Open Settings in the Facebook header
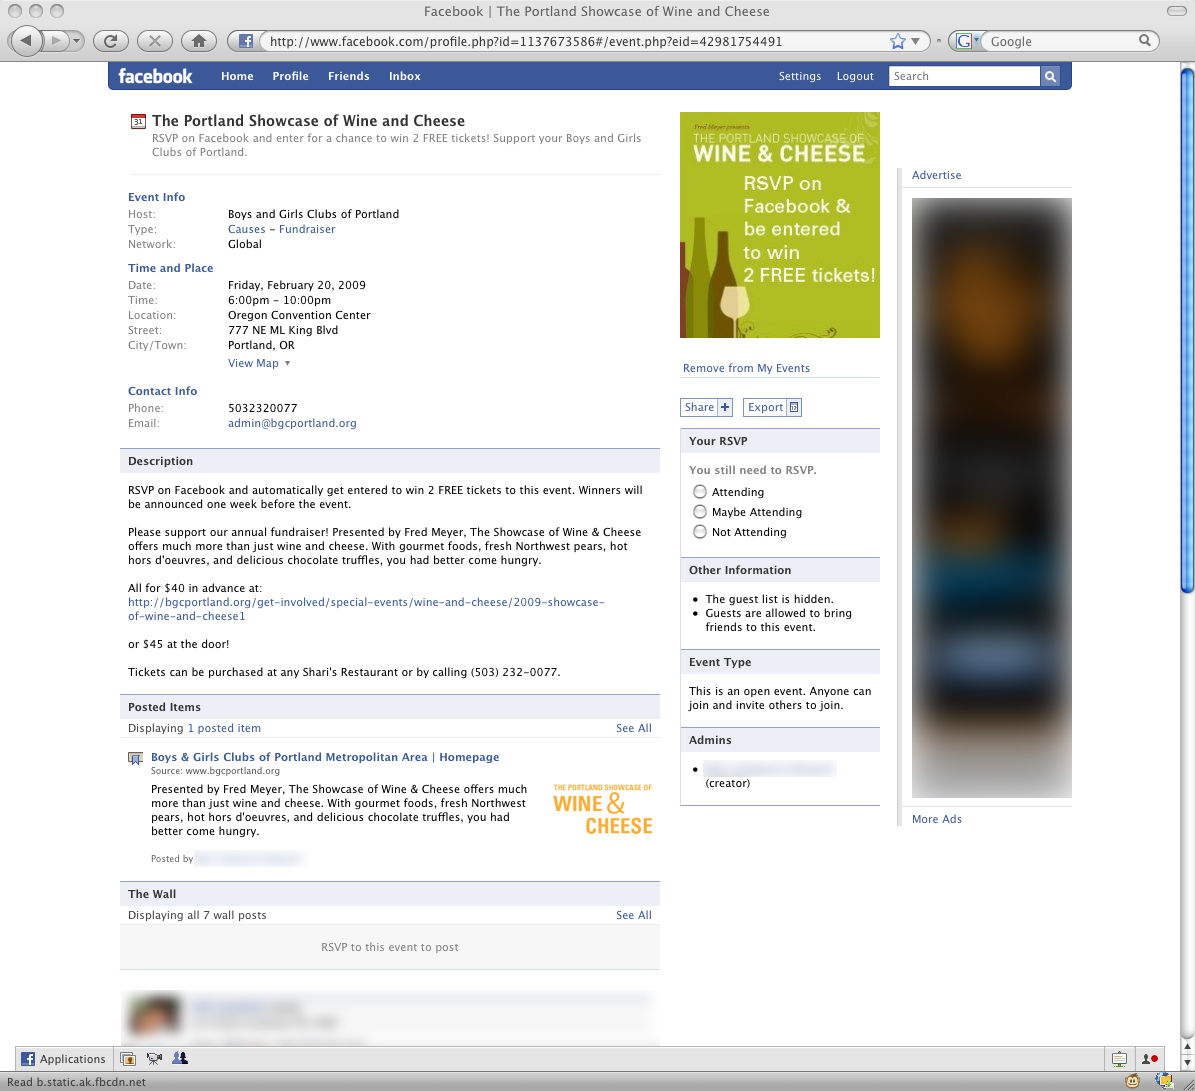 [799, 76]
